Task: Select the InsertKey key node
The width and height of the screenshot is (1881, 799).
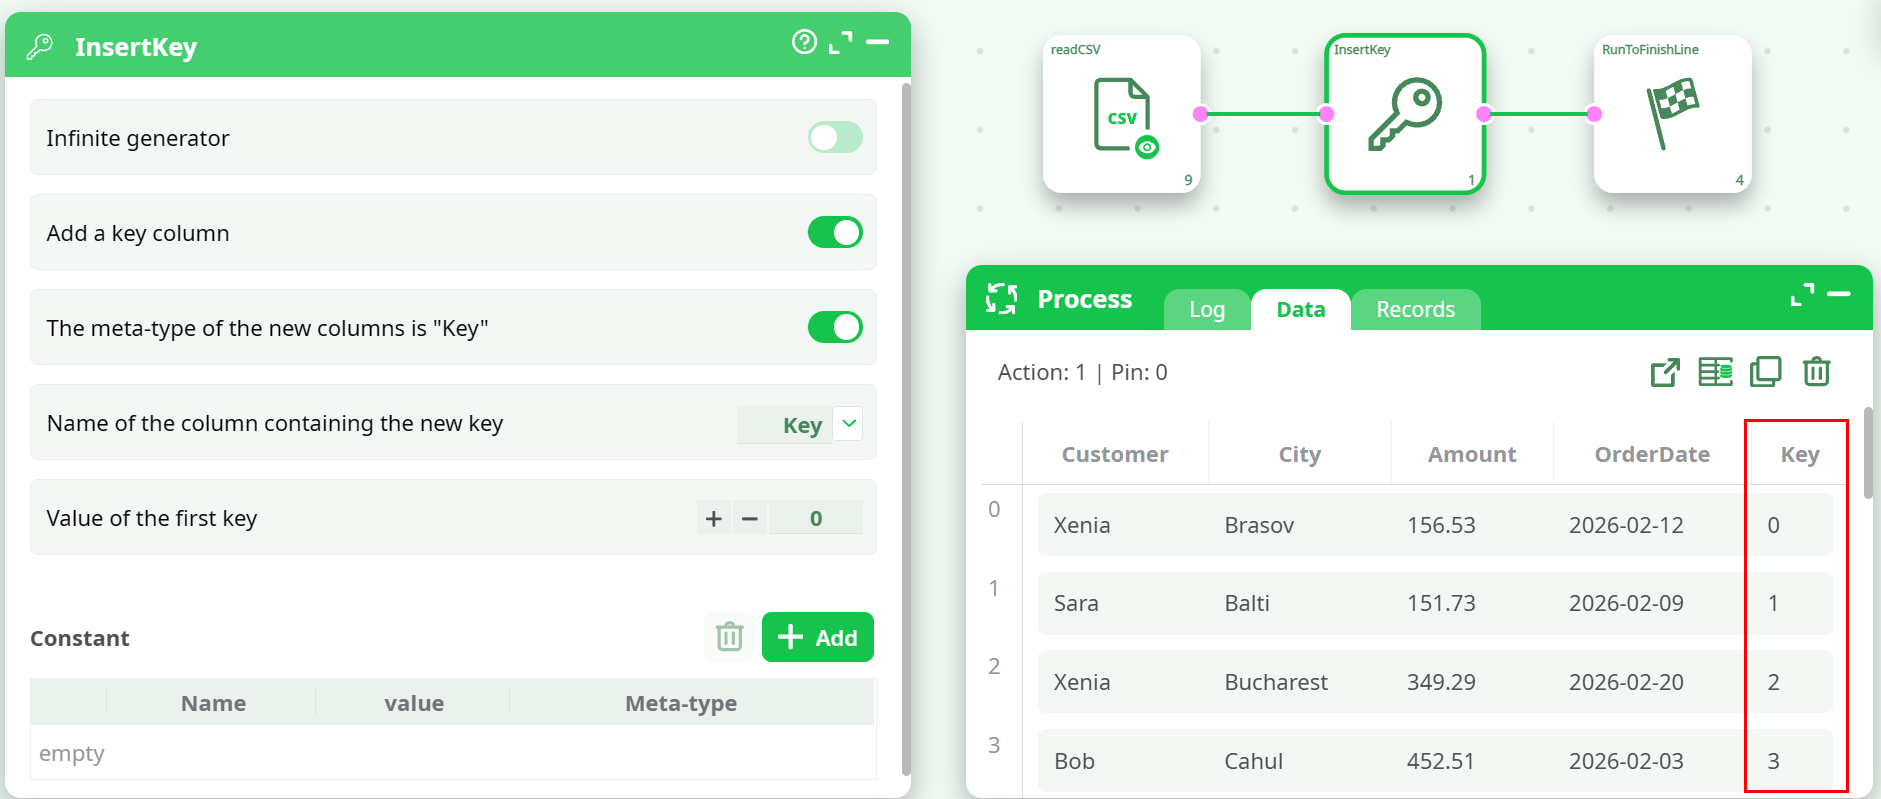Action: point(1404,115)
